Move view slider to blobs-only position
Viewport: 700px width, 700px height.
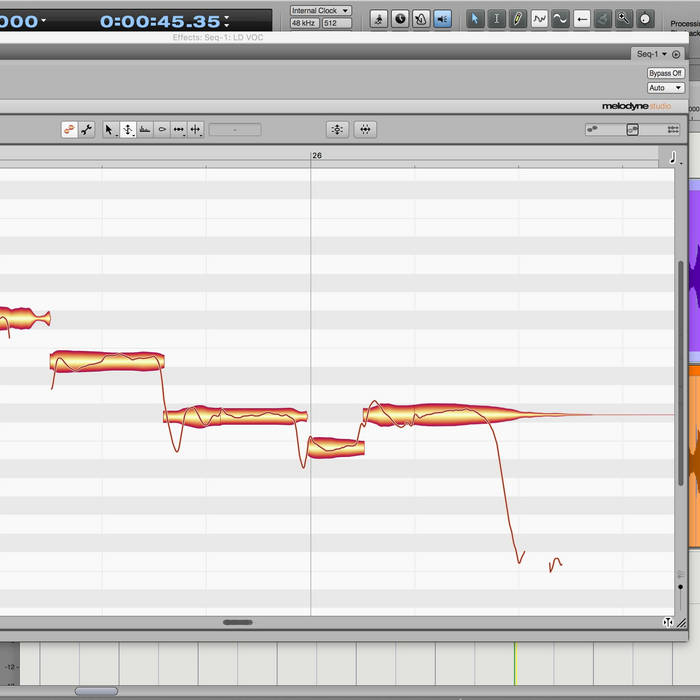pos(592,129)
